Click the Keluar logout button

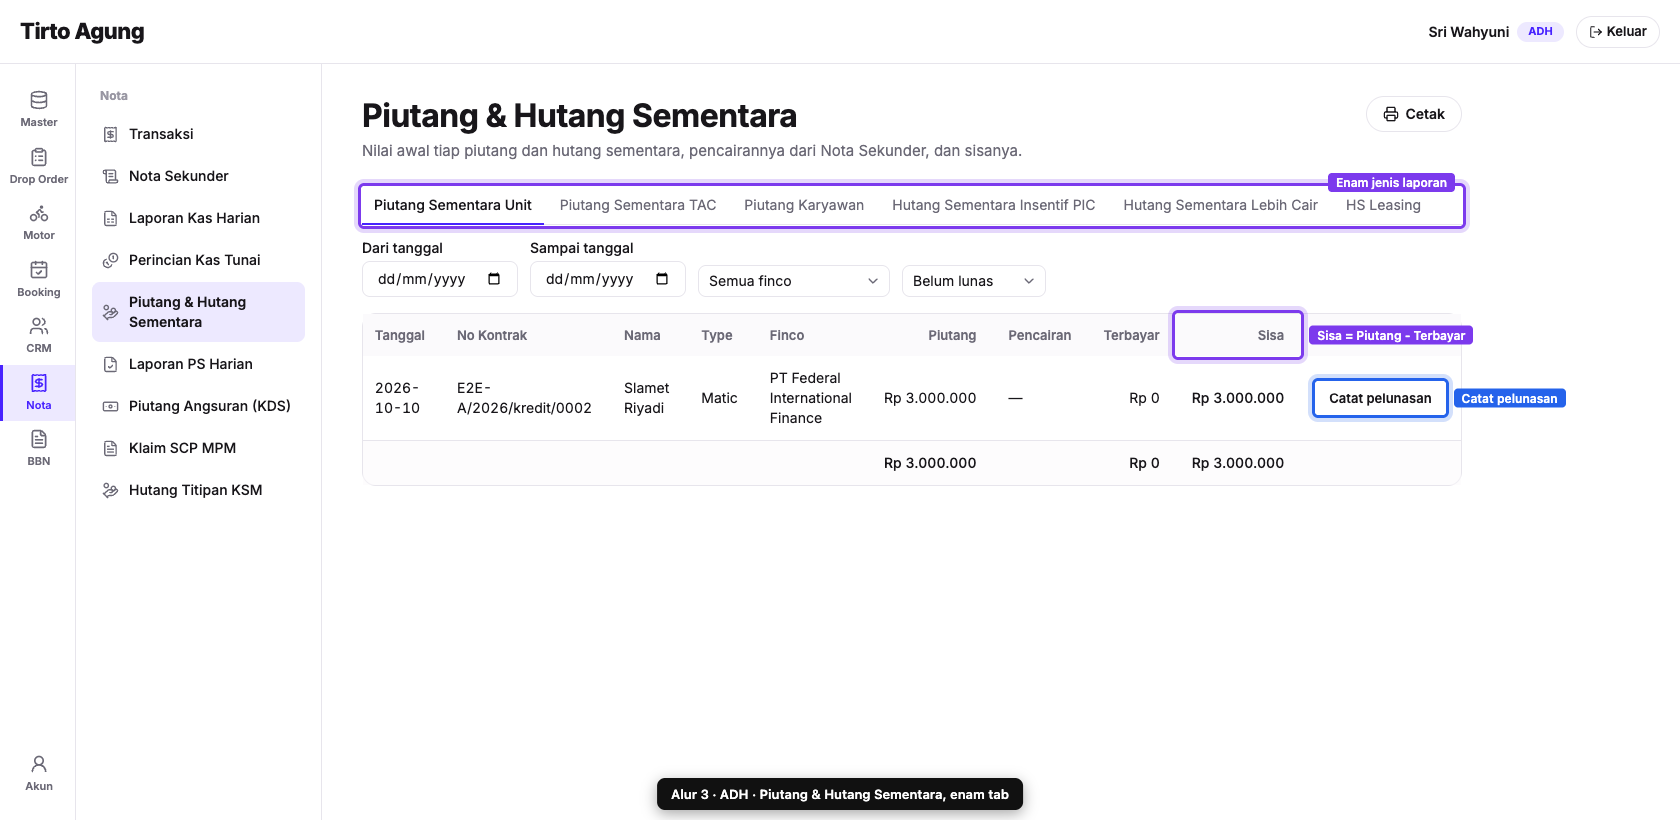(1618, 32)
